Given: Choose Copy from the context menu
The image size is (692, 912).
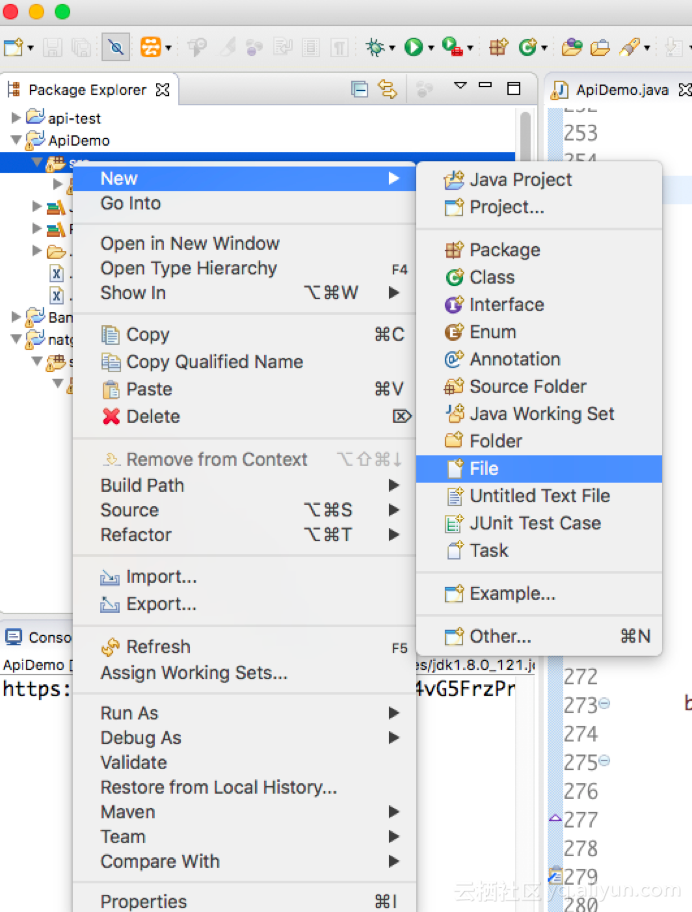Looking at the screenshot, I should (x=244, y=334).
